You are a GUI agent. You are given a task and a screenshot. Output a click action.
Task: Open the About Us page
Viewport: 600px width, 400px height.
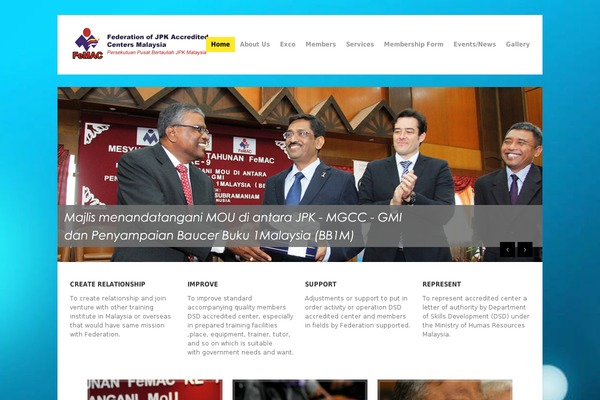tap(255, 44)
